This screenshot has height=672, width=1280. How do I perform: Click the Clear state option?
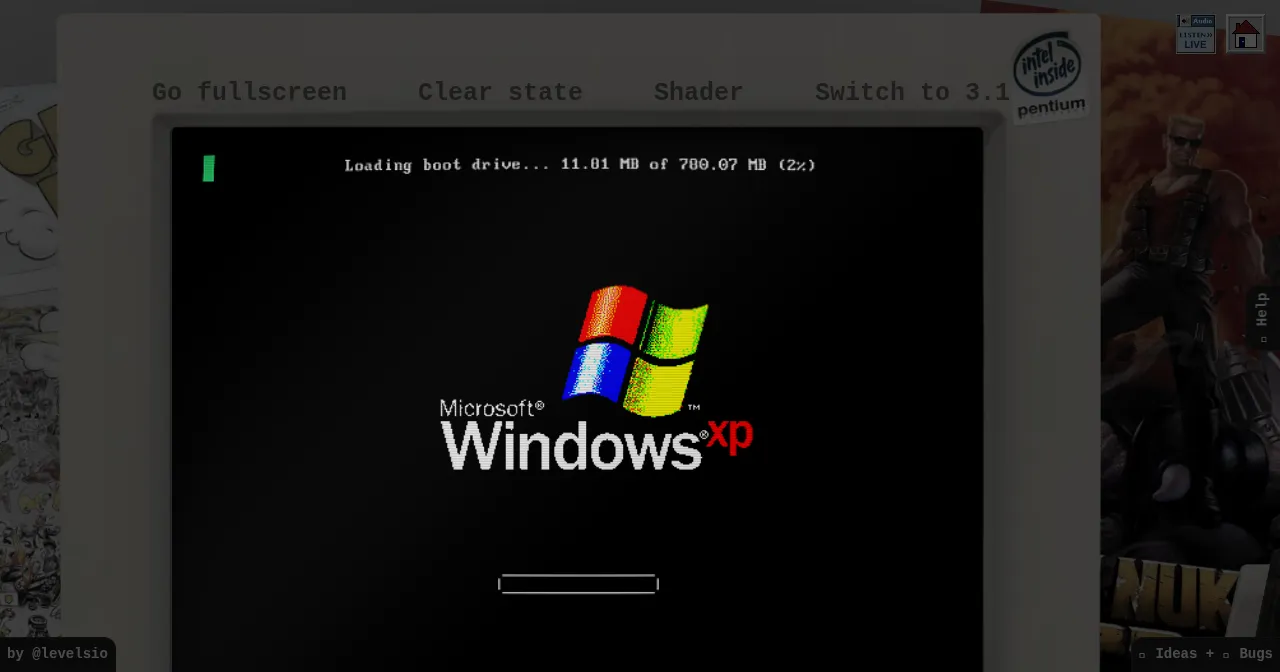[x=500, y=92]
